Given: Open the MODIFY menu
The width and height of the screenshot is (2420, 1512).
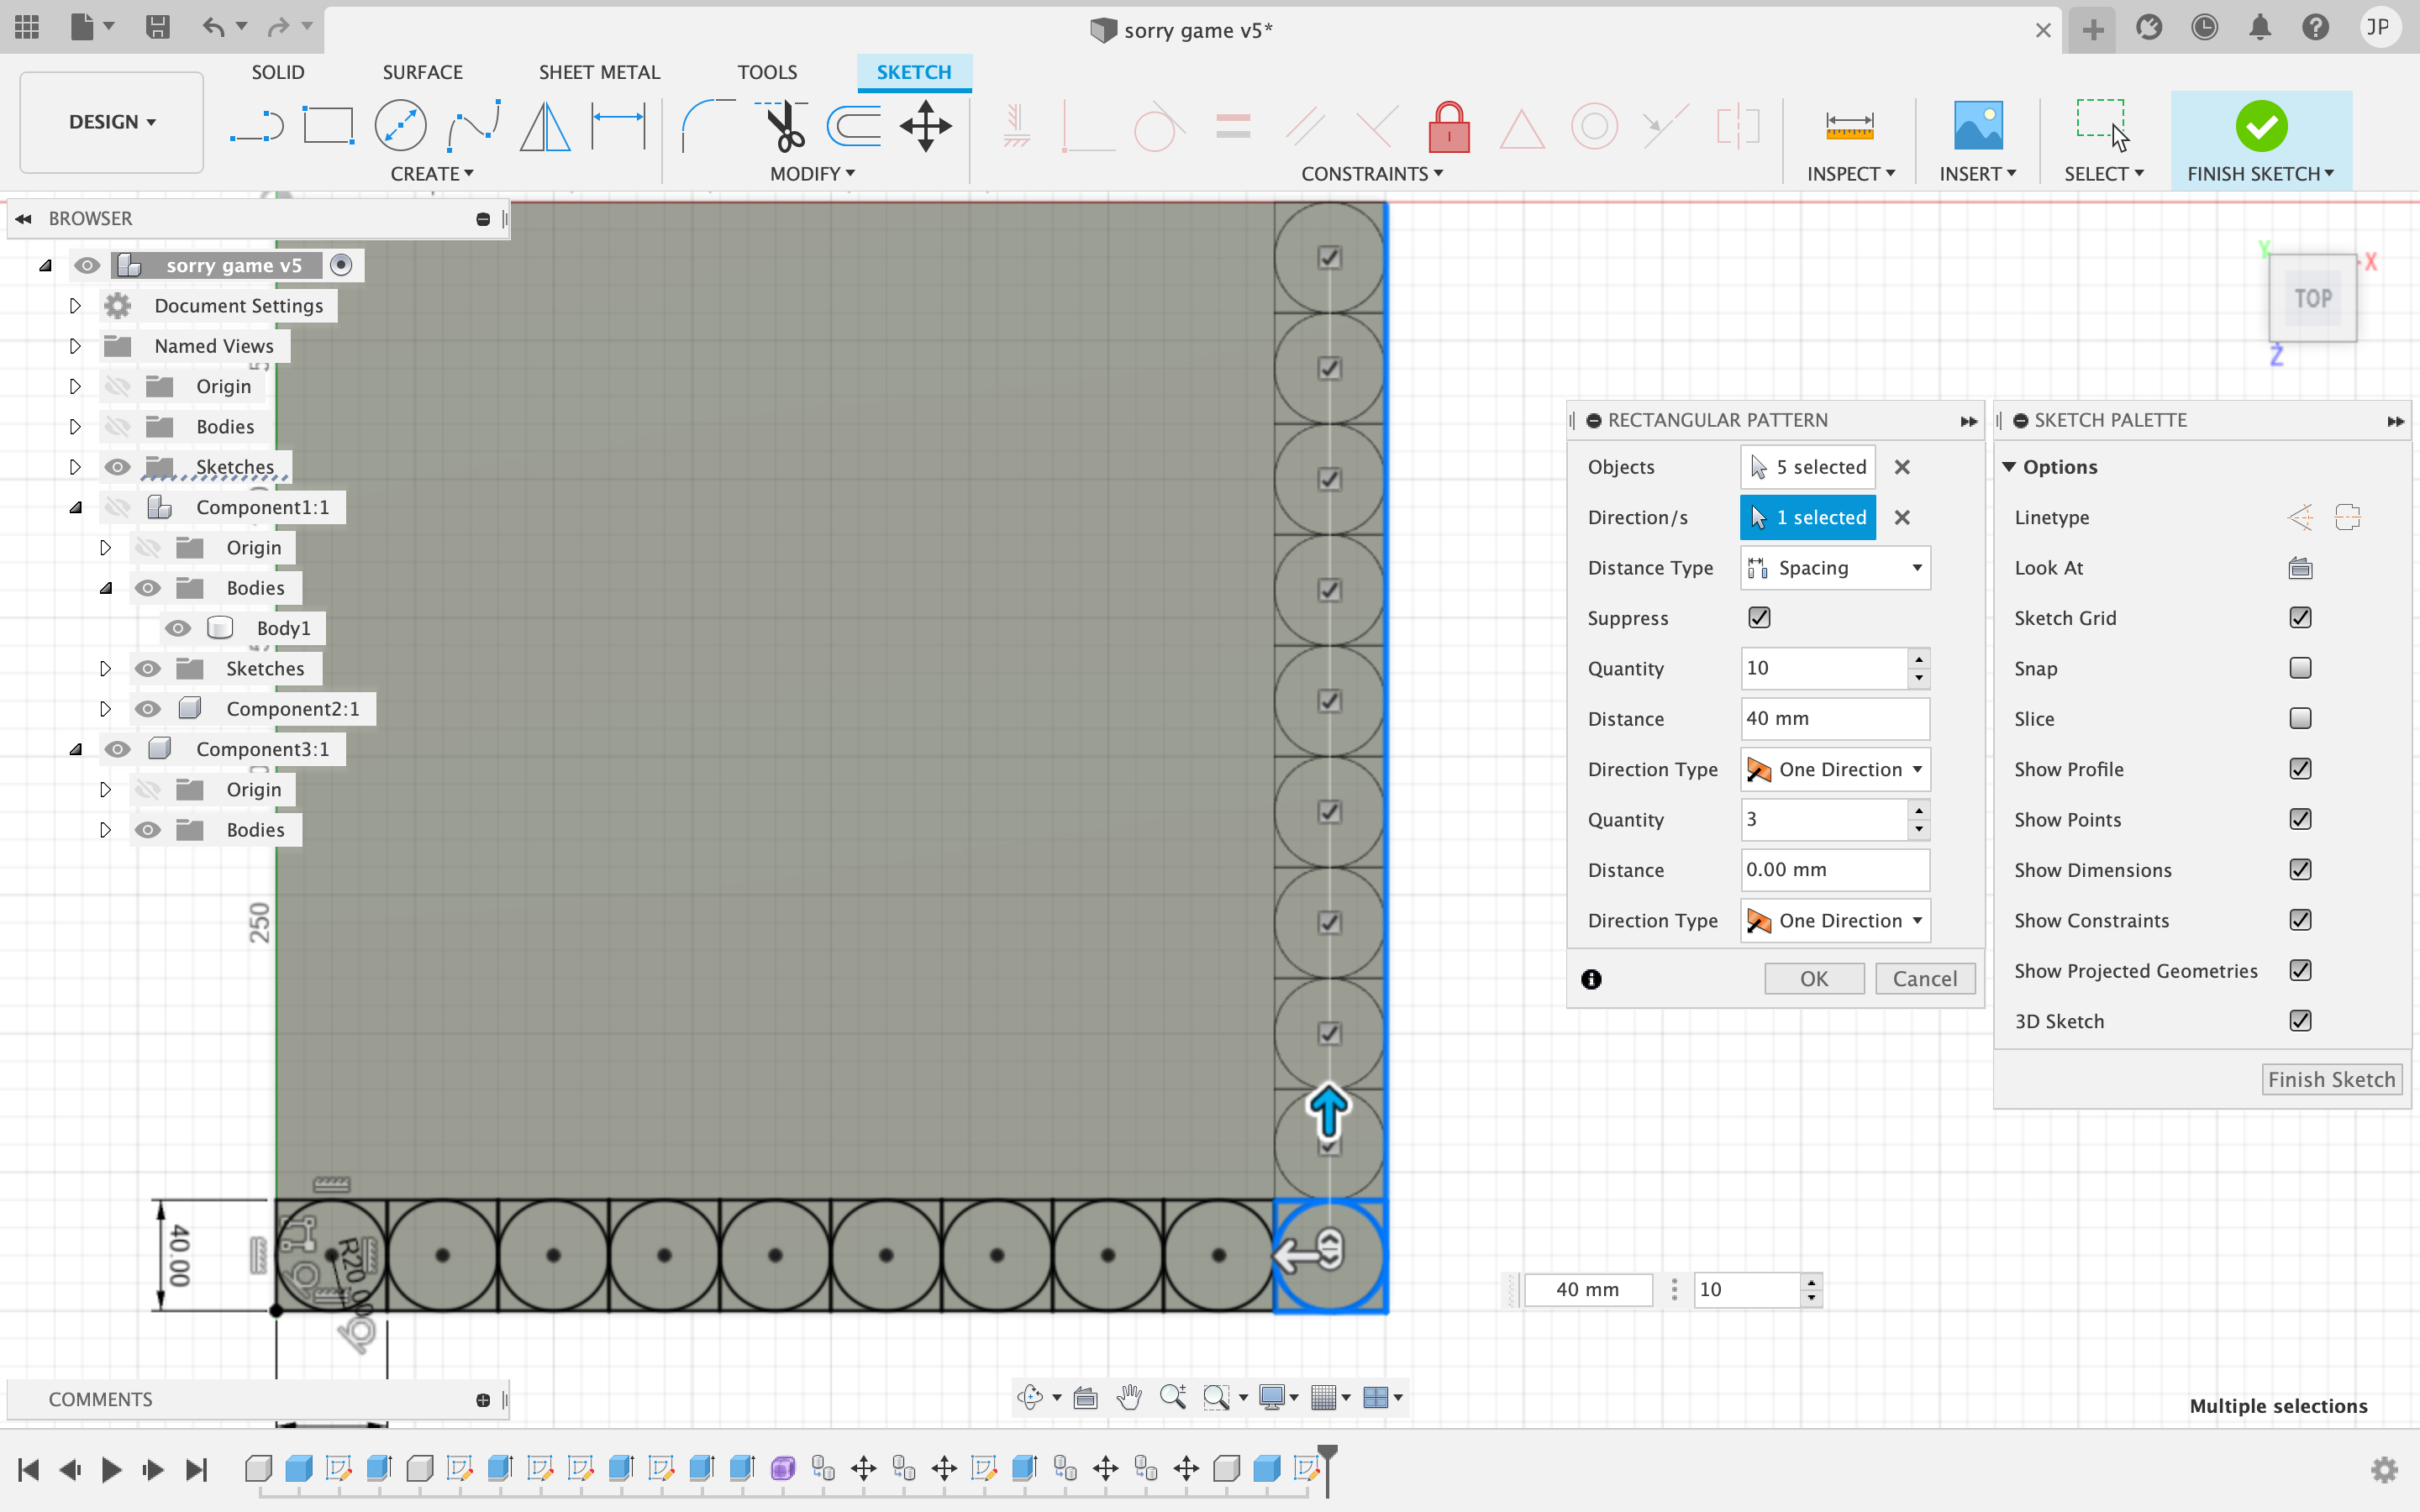Looking at the screenshot, I should 812,174.
